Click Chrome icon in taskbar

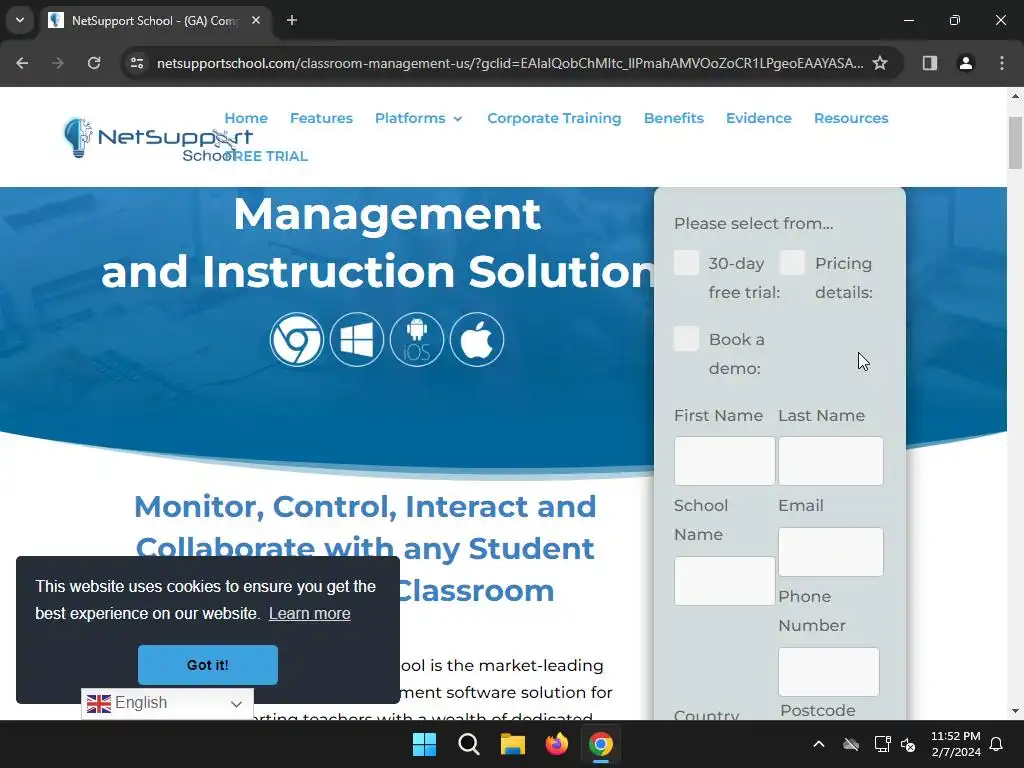[x=601, y=744]
